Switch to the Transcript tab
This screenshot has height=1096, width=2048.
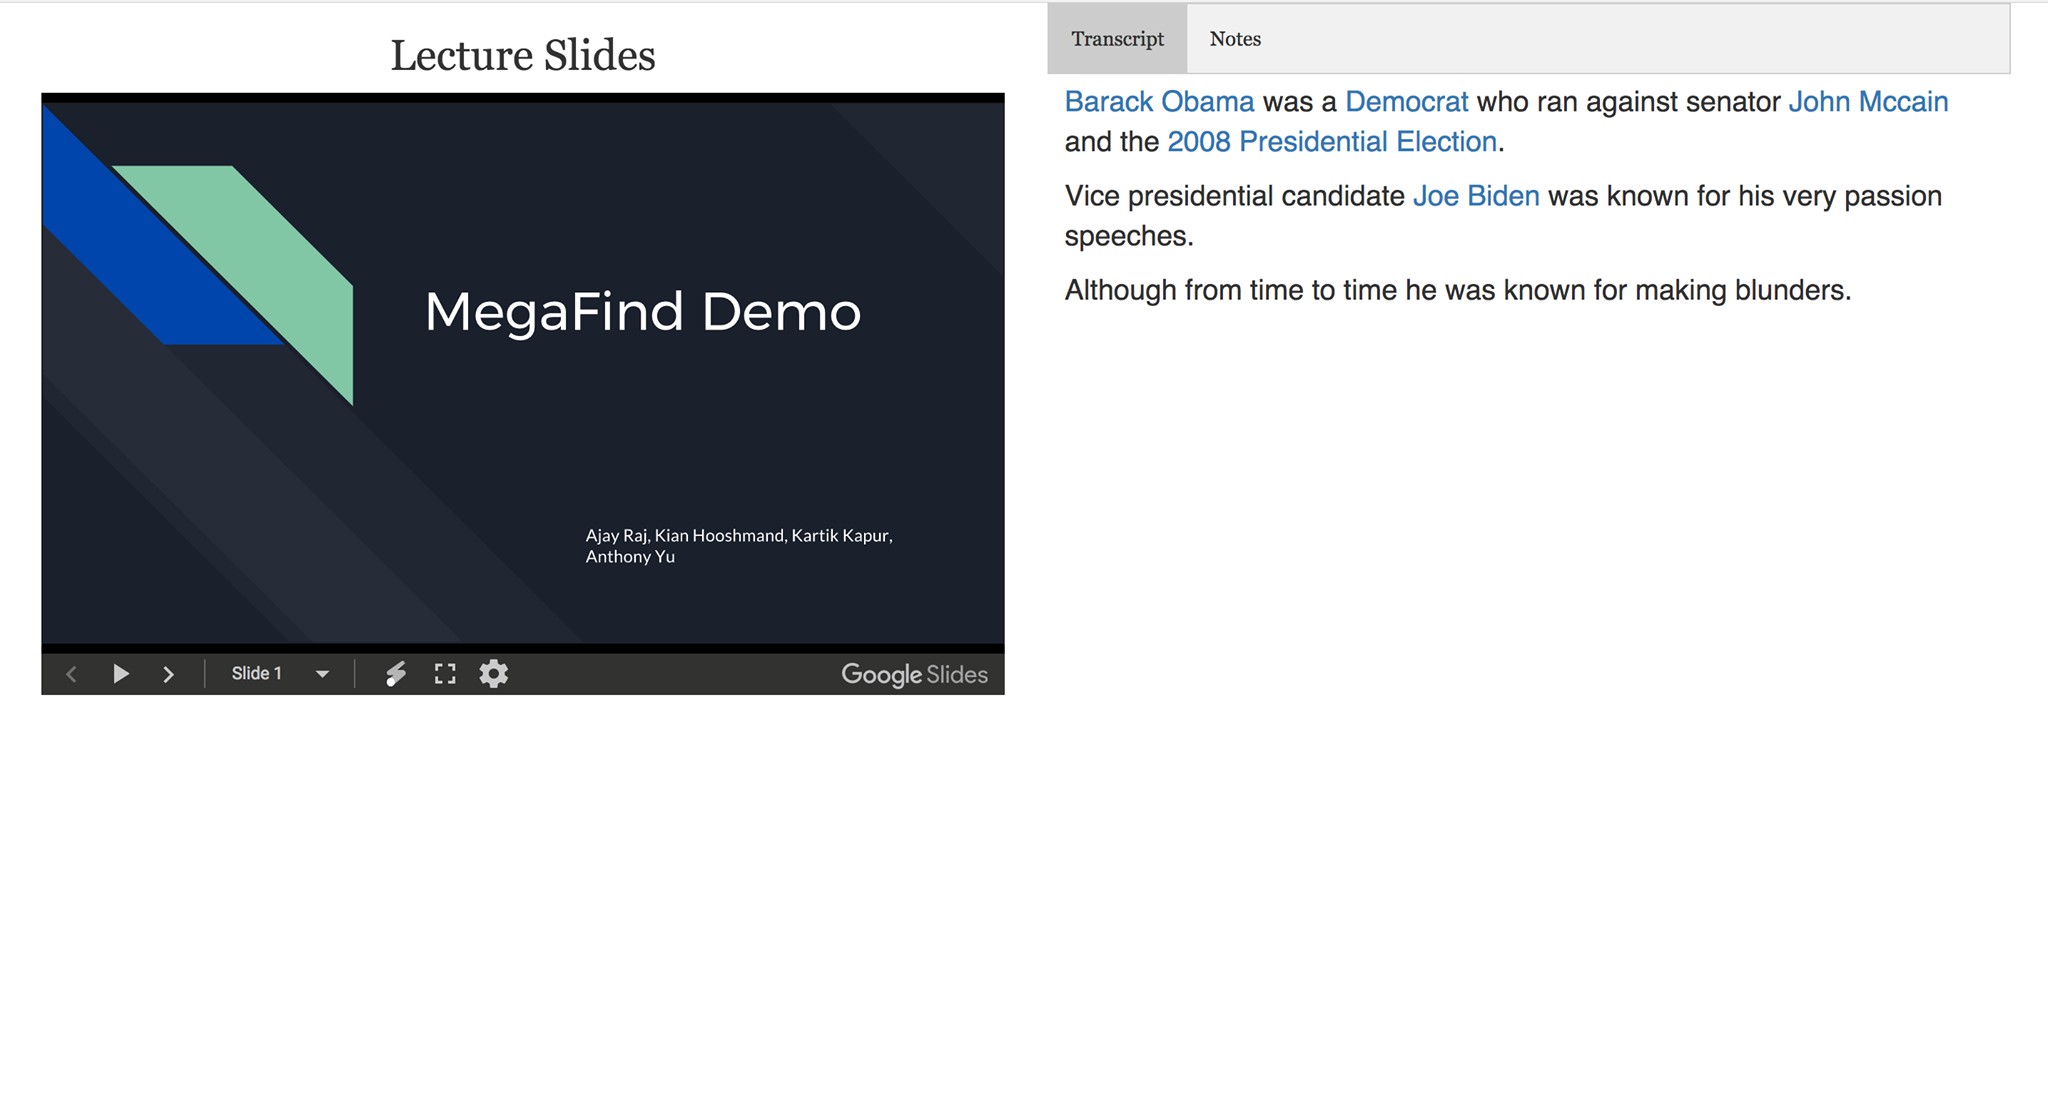pos(1117,39)
